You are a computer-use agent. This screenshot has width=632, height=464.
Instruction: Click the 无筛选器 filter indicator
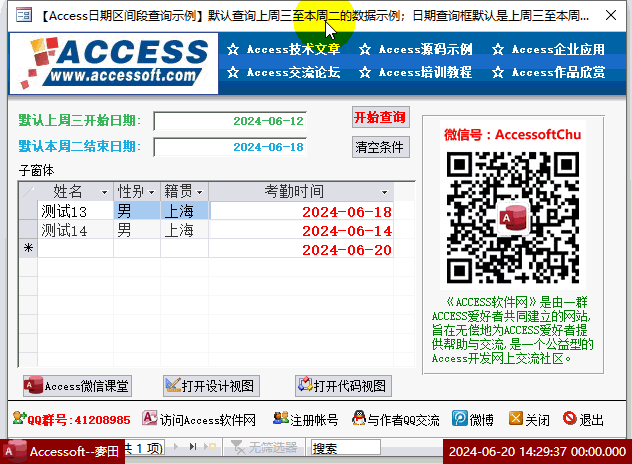264,447
